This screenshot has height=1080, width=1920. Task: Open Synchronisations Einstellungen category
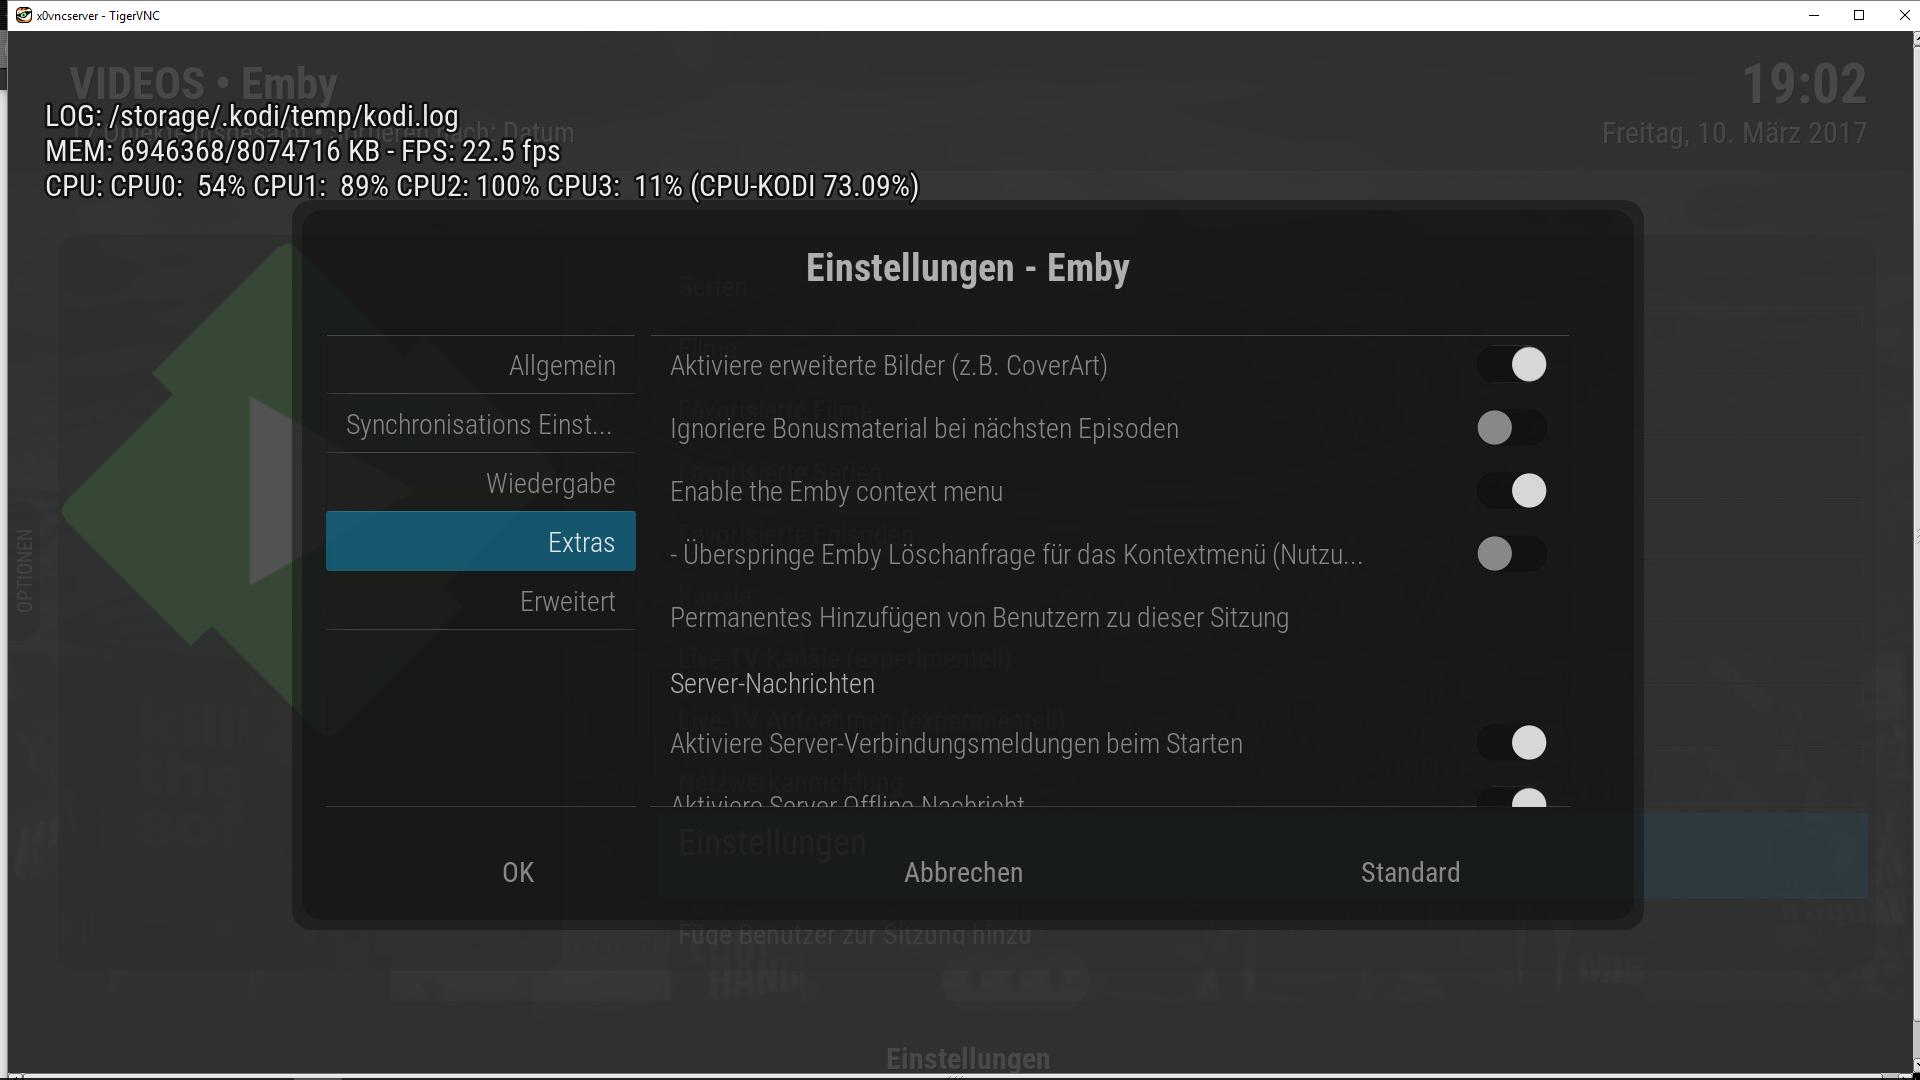pyautogui.click(x=481, y=424)
